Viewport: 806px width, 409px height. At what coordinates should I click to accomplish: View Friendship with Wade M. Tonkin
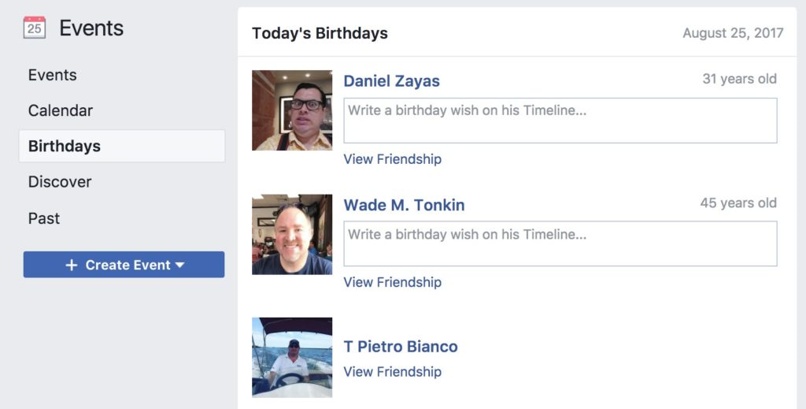coord(392,282)
